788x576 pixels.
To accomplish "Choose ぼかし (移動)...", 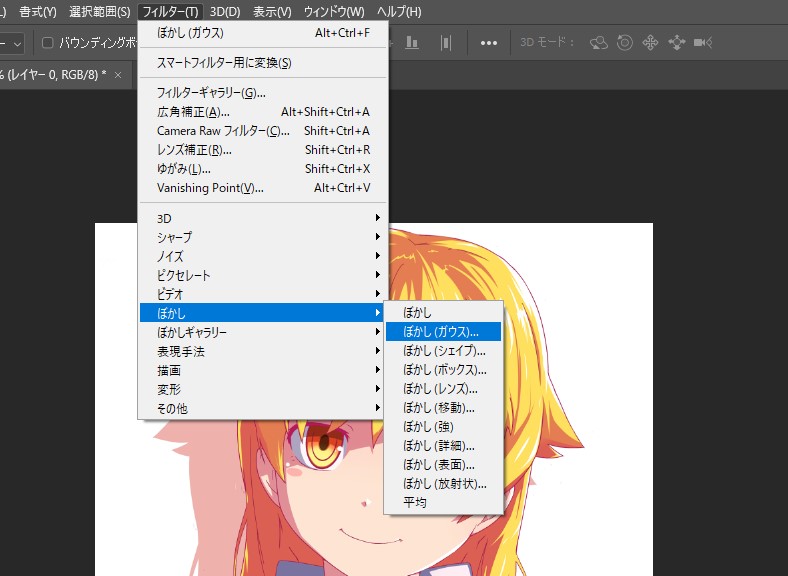I will coord(443,408).
